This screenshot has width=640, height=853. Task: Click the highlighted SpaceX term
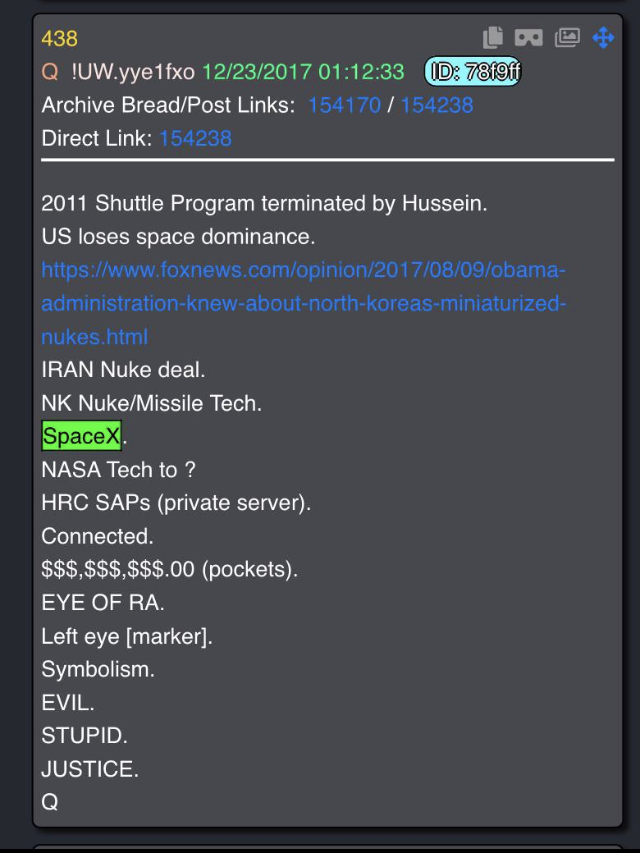[x=81, y=436]
